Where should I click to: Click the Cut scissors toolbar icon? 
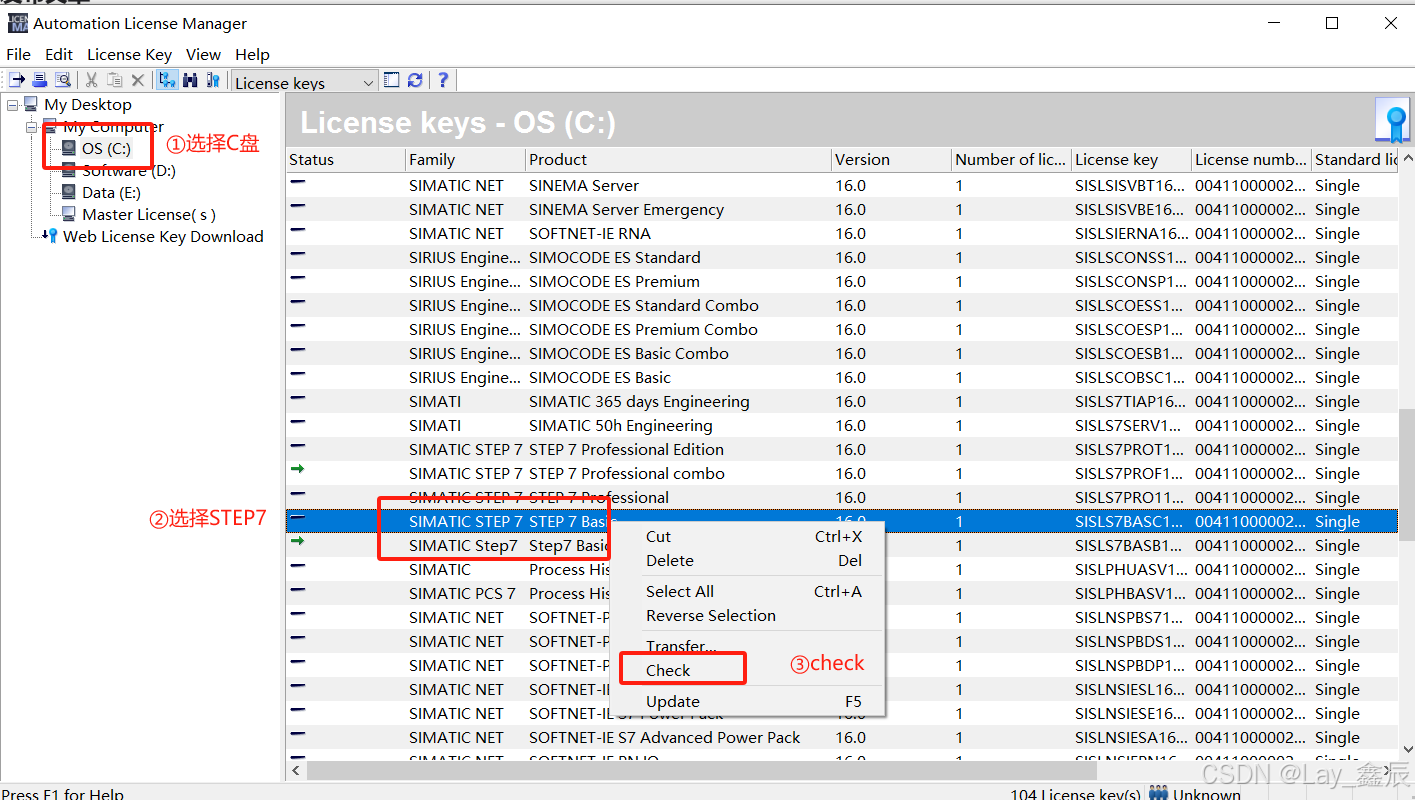(x=92, y=80)
